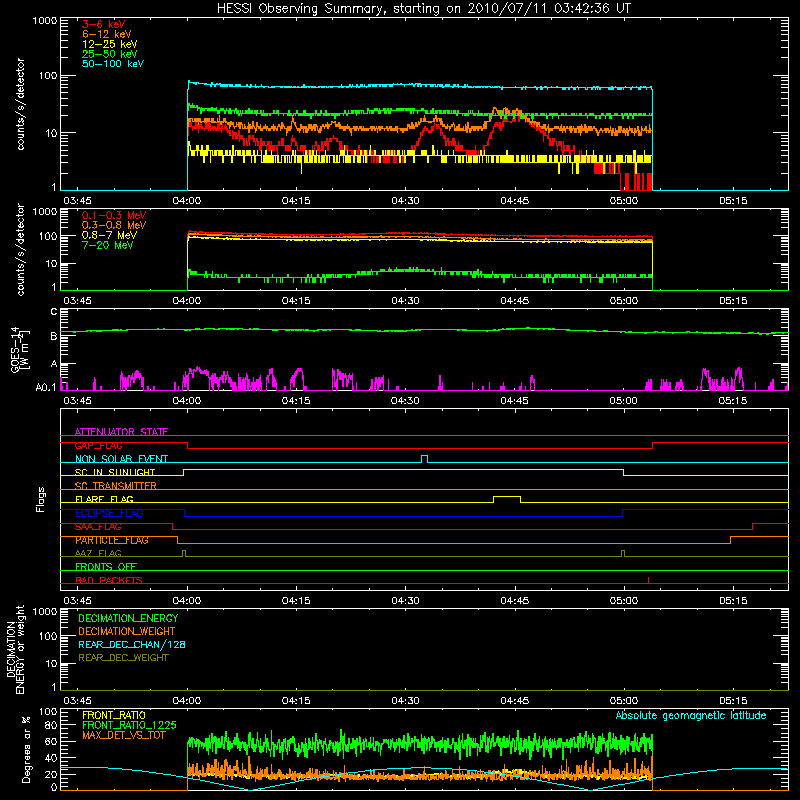Click the AAZ_FLAG pulse near 05:00
Image resolution: width=800 pixels, height=800 pixels.
[x=623, y=553]
